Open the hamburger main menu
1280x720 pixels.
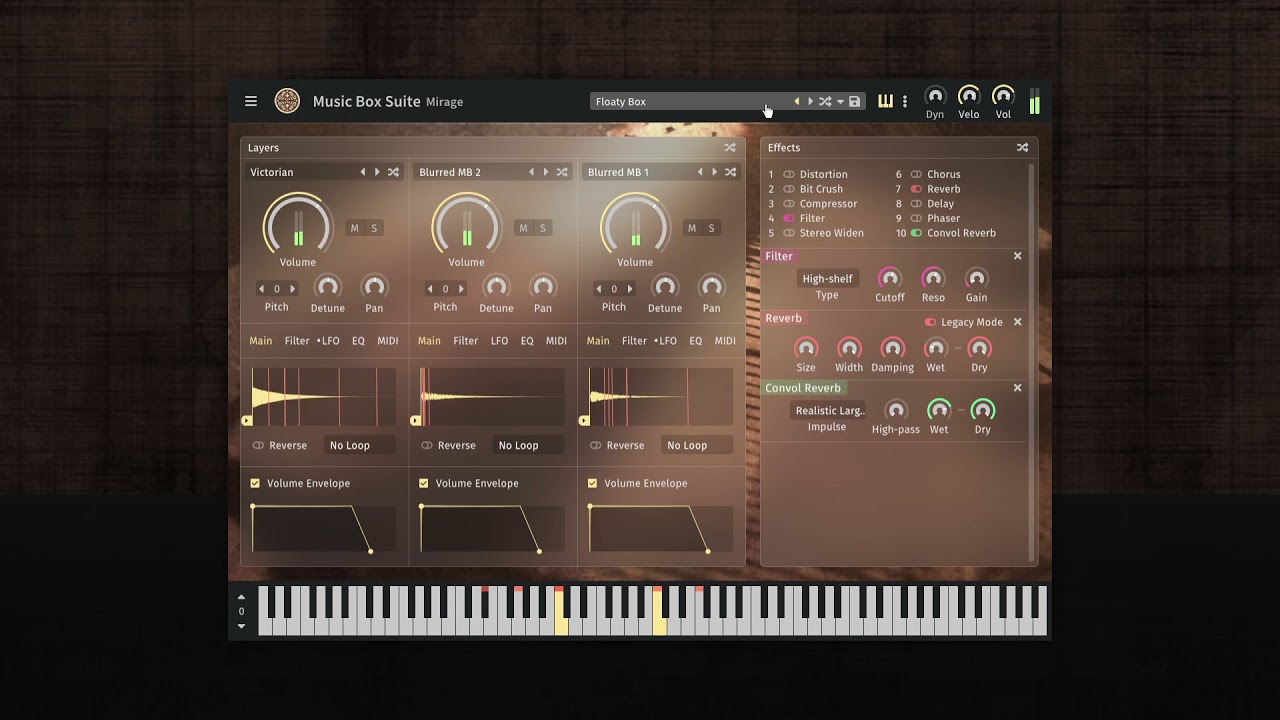click(x=251, y=101)
